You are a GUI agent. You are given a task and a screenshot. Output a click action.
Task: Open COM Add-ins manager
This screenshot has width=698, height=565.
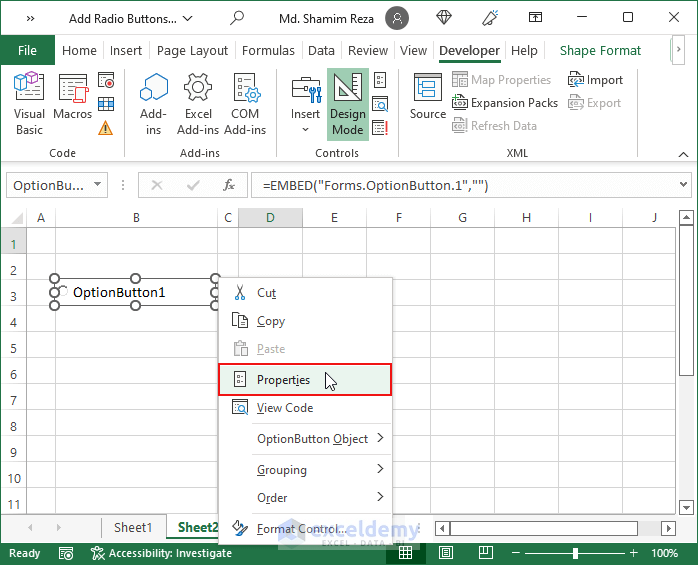point(245,104)
